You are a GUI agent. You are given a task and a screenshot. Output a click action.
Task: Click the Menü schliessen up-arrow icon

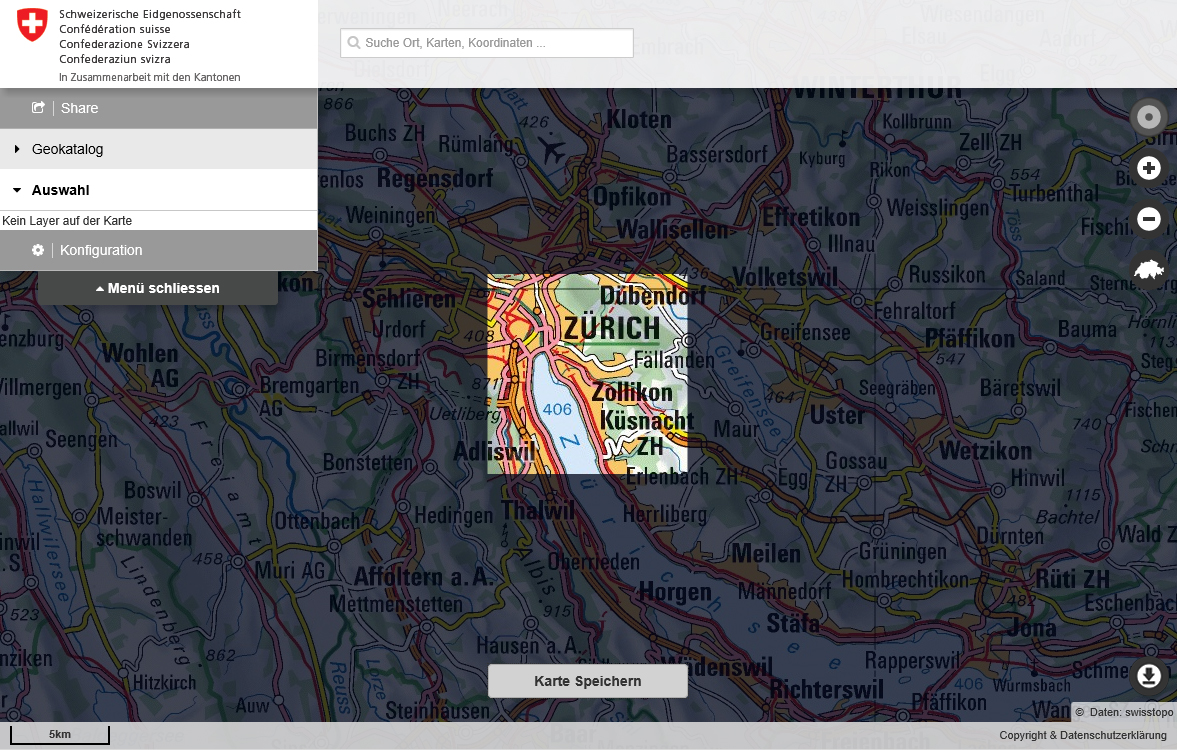point(99,288)
